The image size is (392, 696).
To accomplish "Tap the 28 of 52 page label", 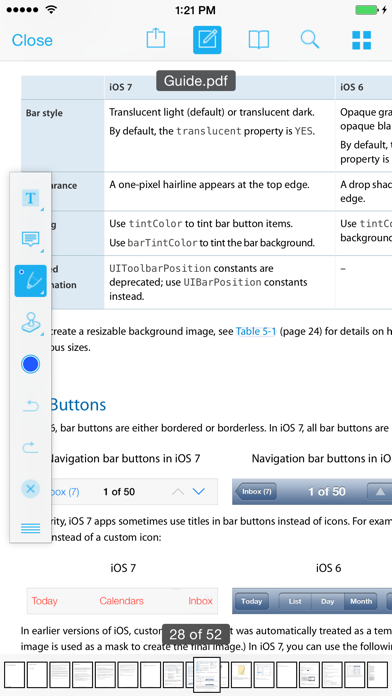I will click(x=195, y=634).
